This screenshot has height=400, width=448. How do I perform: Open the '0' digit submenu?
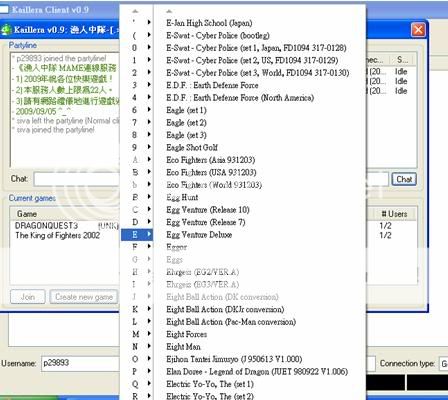coord(137,48)
